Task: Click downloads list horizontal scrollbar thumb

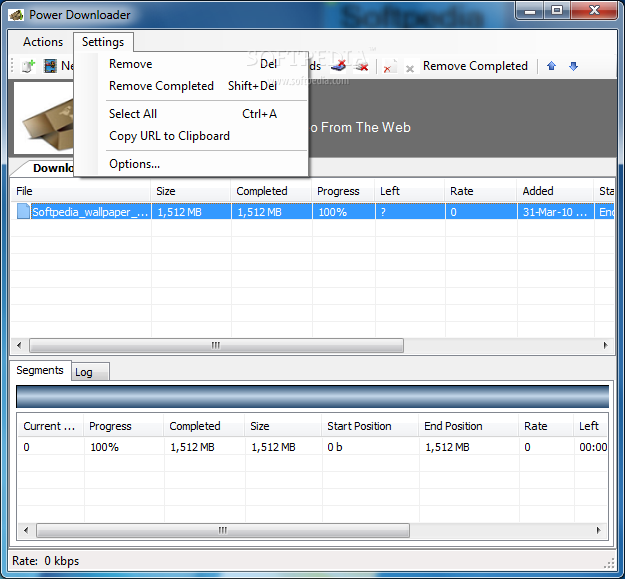Action: tap(216, 345)
